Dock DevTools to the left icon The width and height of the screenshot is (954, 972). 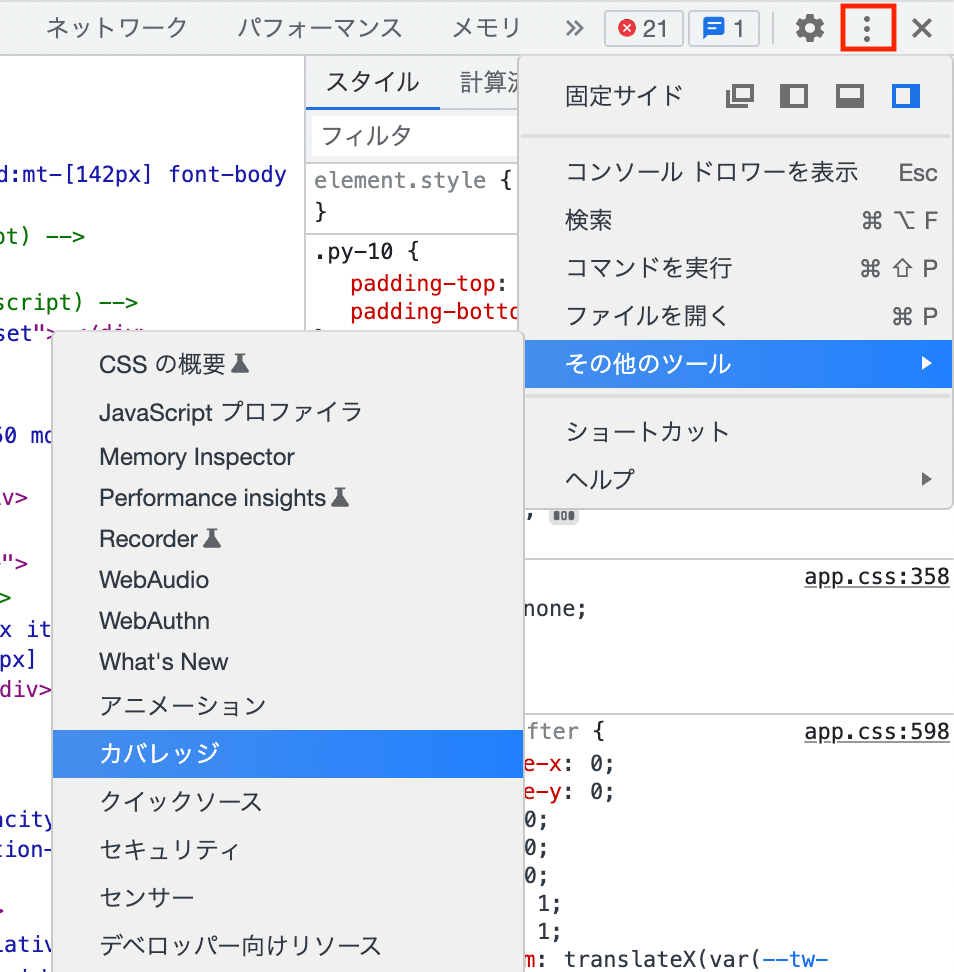pyautogui.click(x=794, y=95)
